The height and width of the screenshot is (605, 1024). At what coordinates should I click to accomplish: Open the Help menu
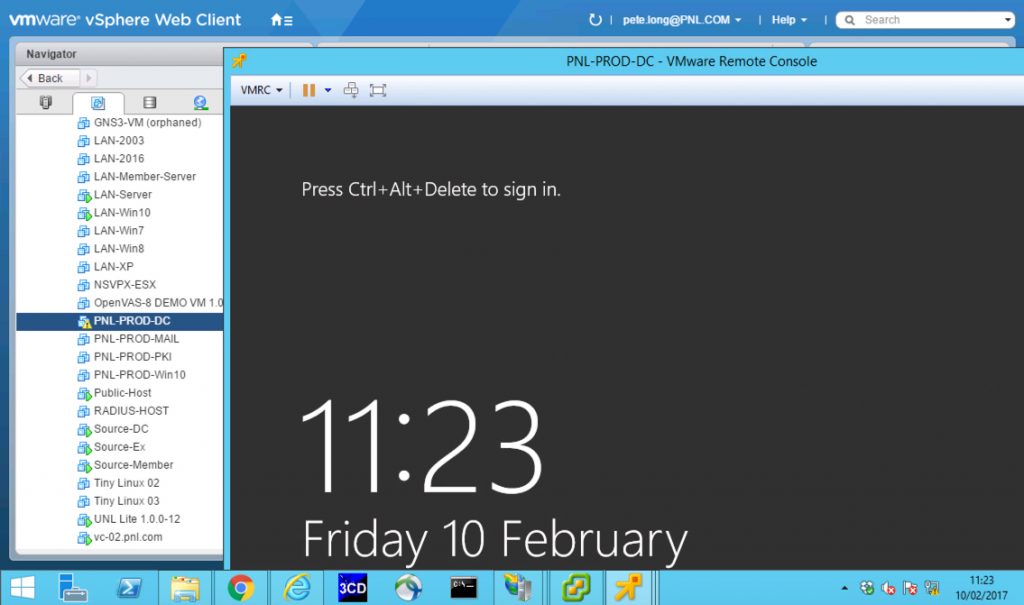pyautogui.click(x=785, y=19)
